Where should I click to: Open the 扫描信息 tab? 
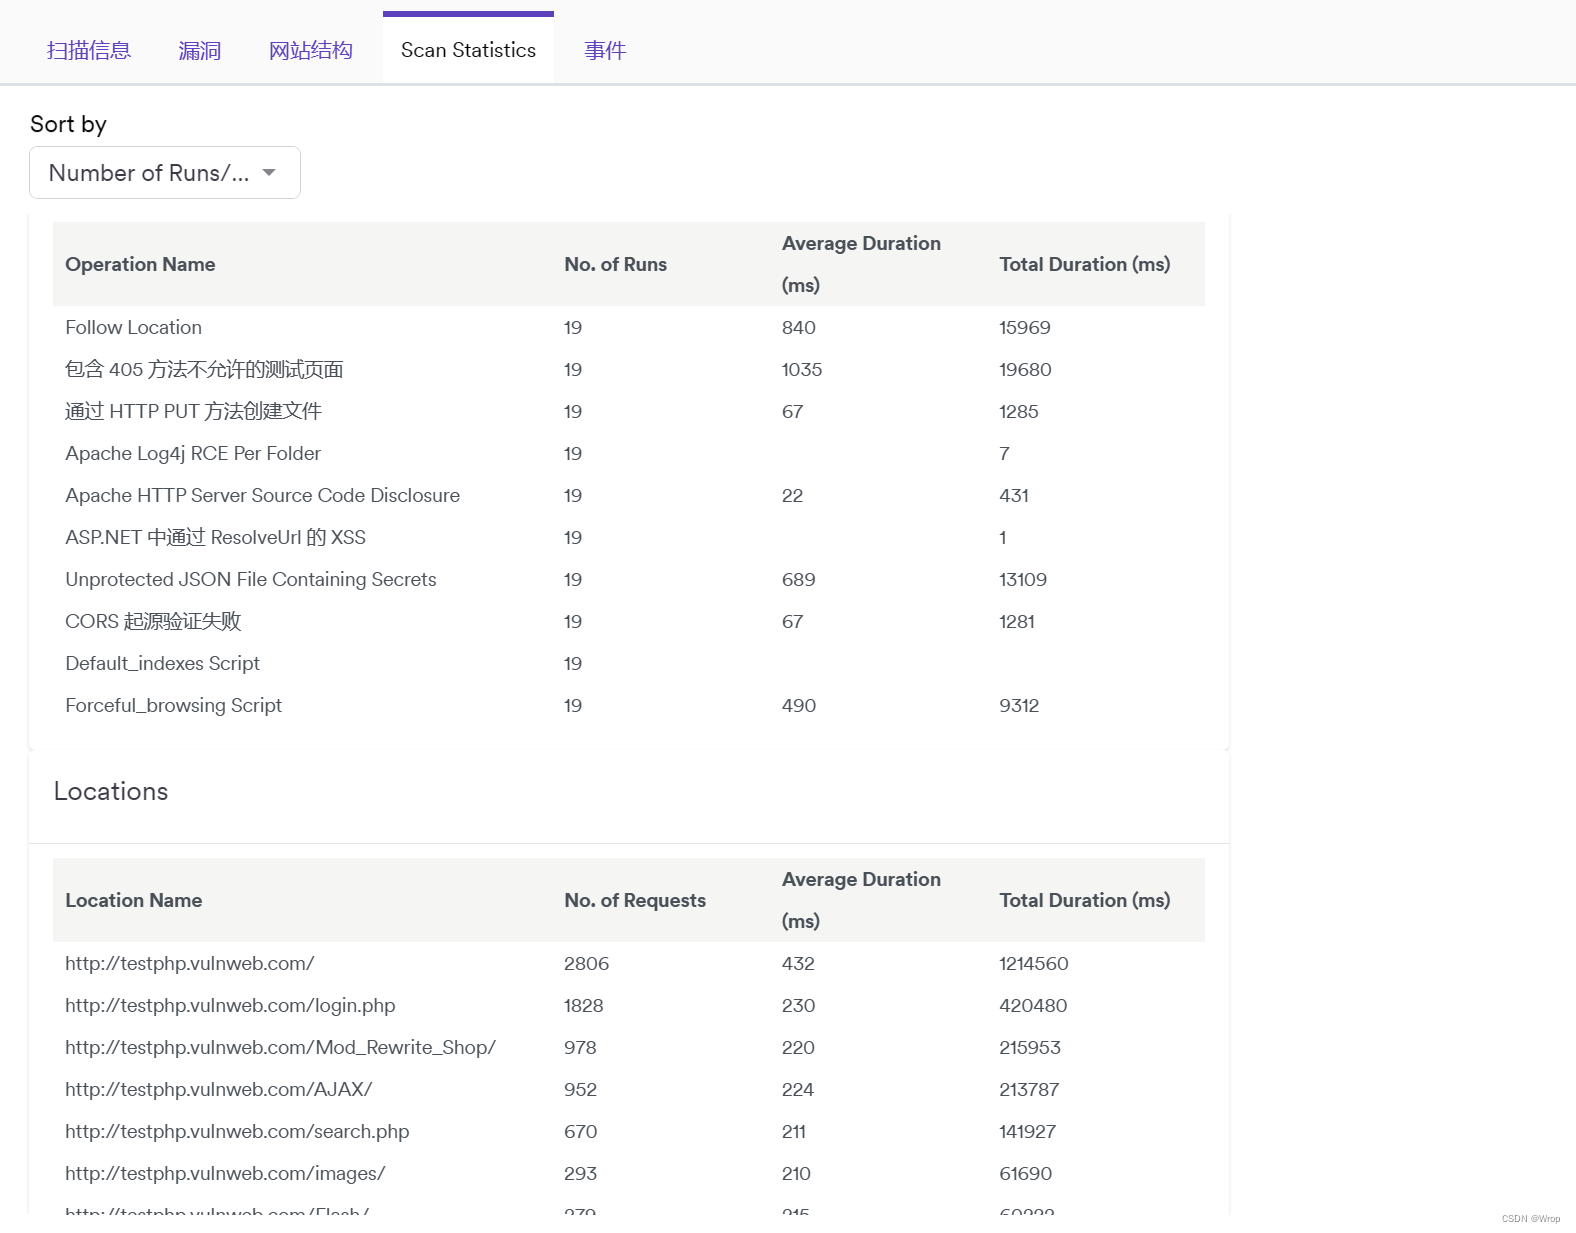pos(88,51)
